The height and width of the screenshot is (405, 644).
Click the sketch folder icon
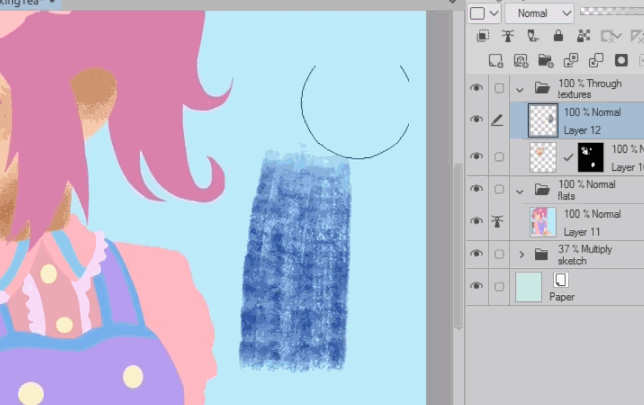541,254
